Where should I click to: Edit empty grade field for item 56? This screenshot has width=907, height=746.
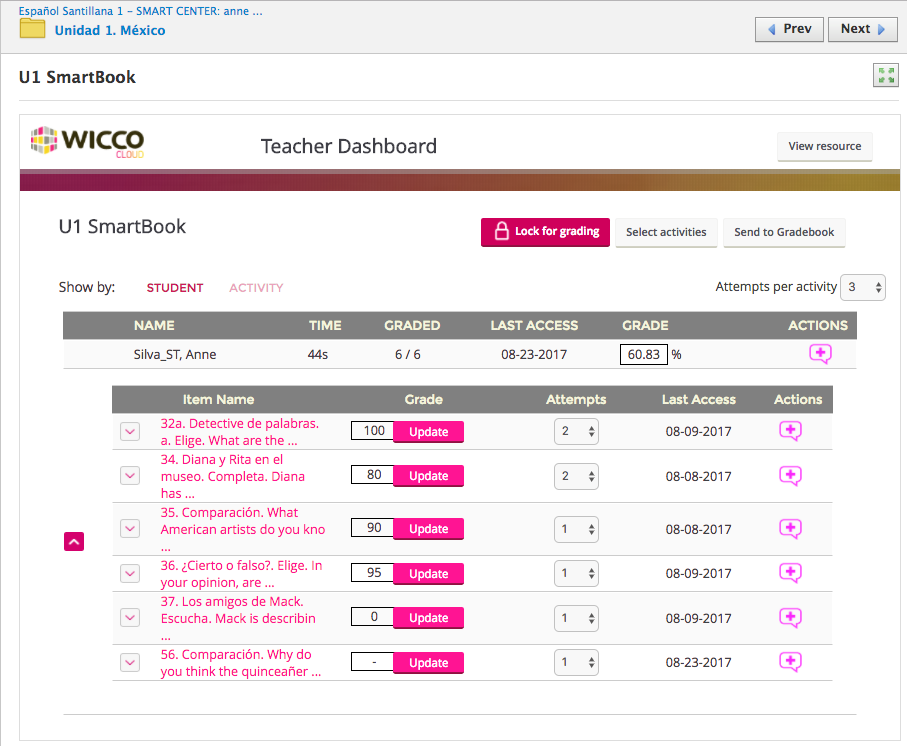point(373,662)
